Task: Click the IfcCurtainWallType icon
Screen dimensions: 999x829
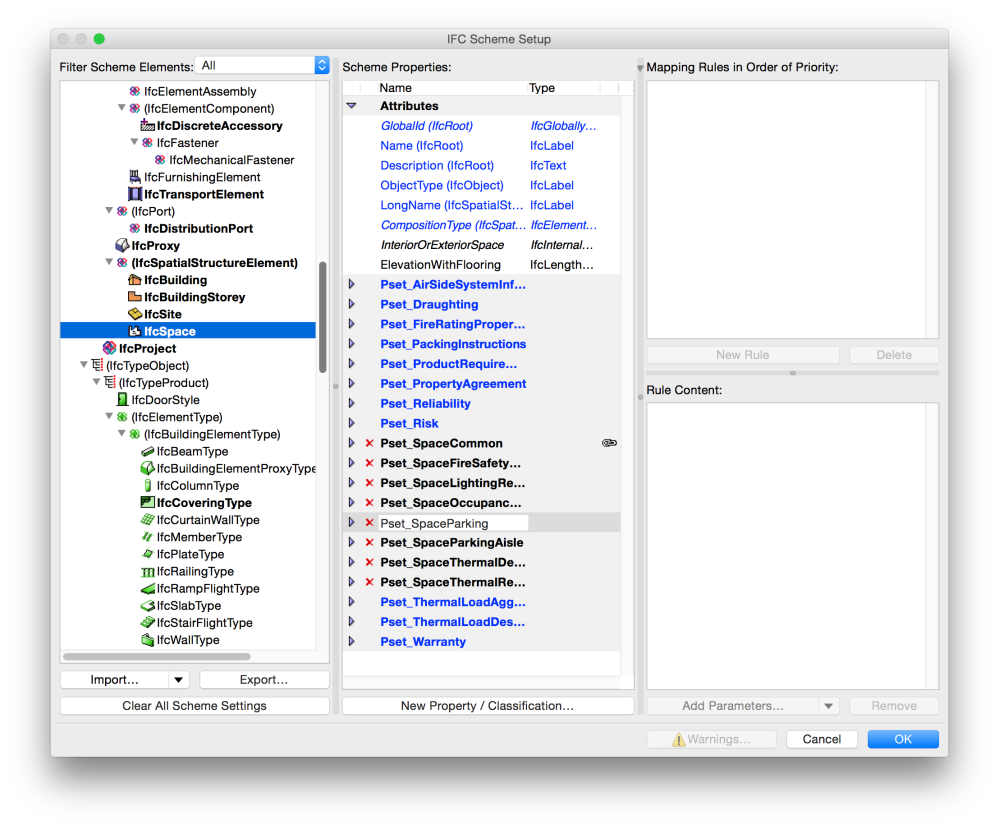Action: (x=148, y=519)
